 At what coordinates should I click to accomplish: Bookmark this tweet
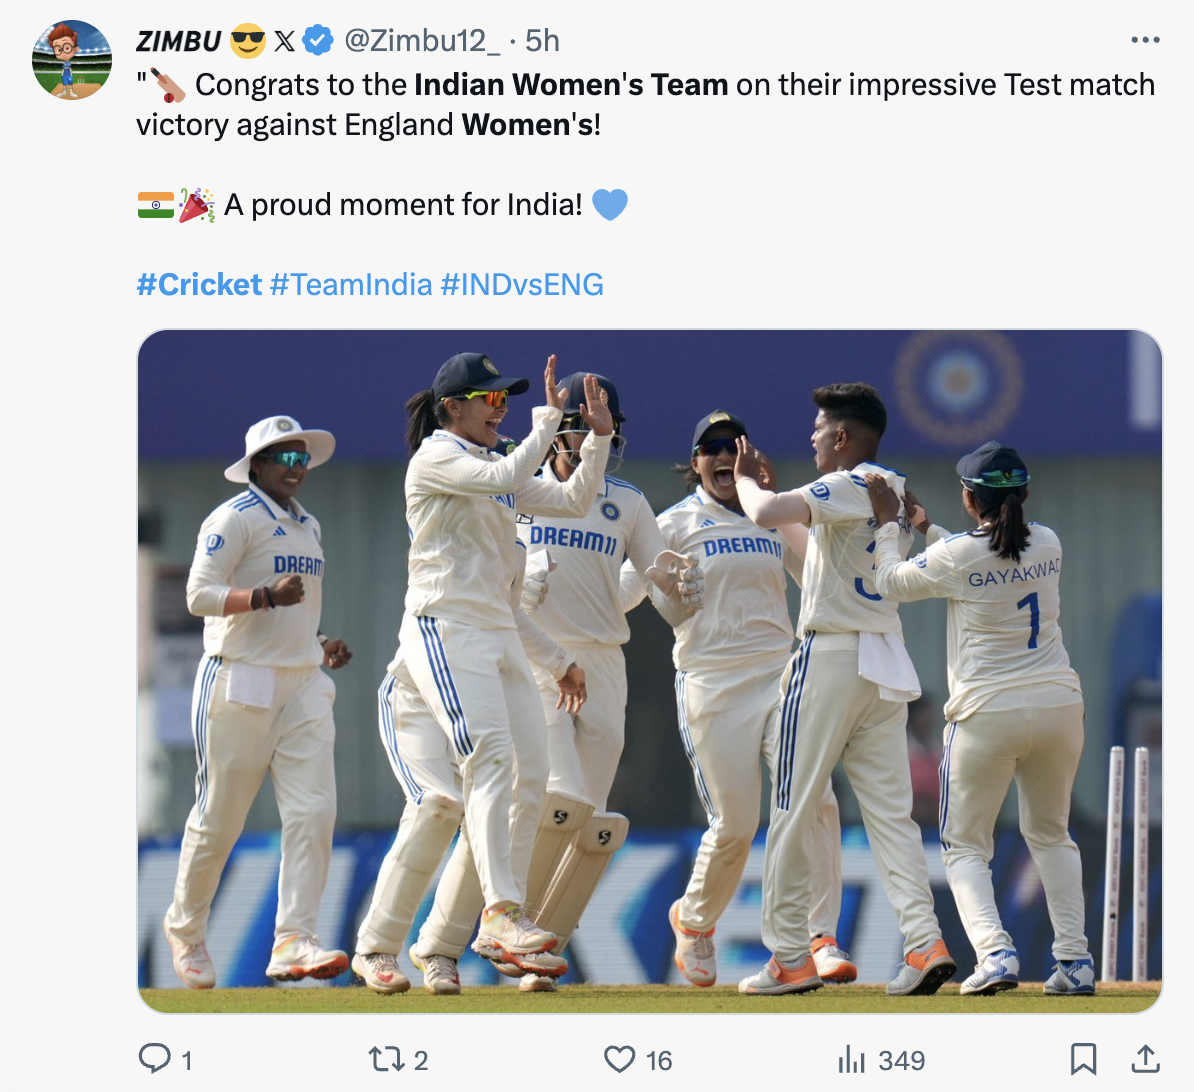pyautogui.click(x=1083, y=1059)
